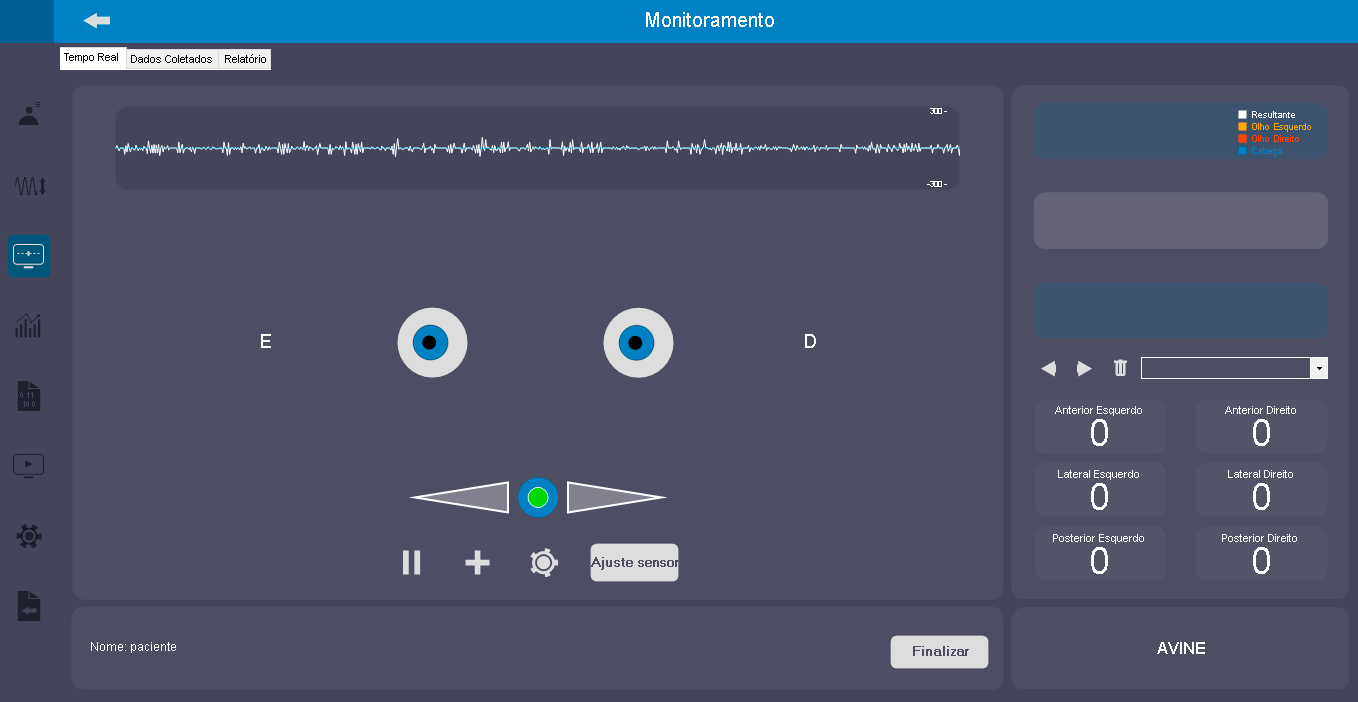Open the Relatório tab

coord(245,60)
